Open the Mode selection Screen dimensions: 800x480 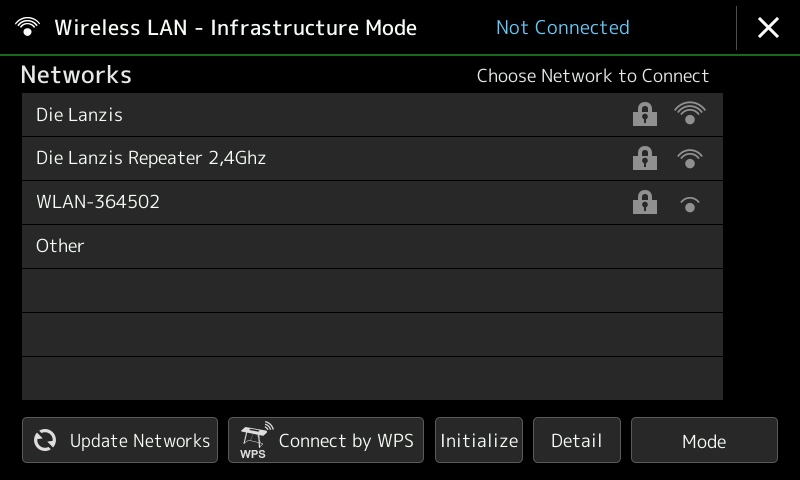tap(705, 440)
